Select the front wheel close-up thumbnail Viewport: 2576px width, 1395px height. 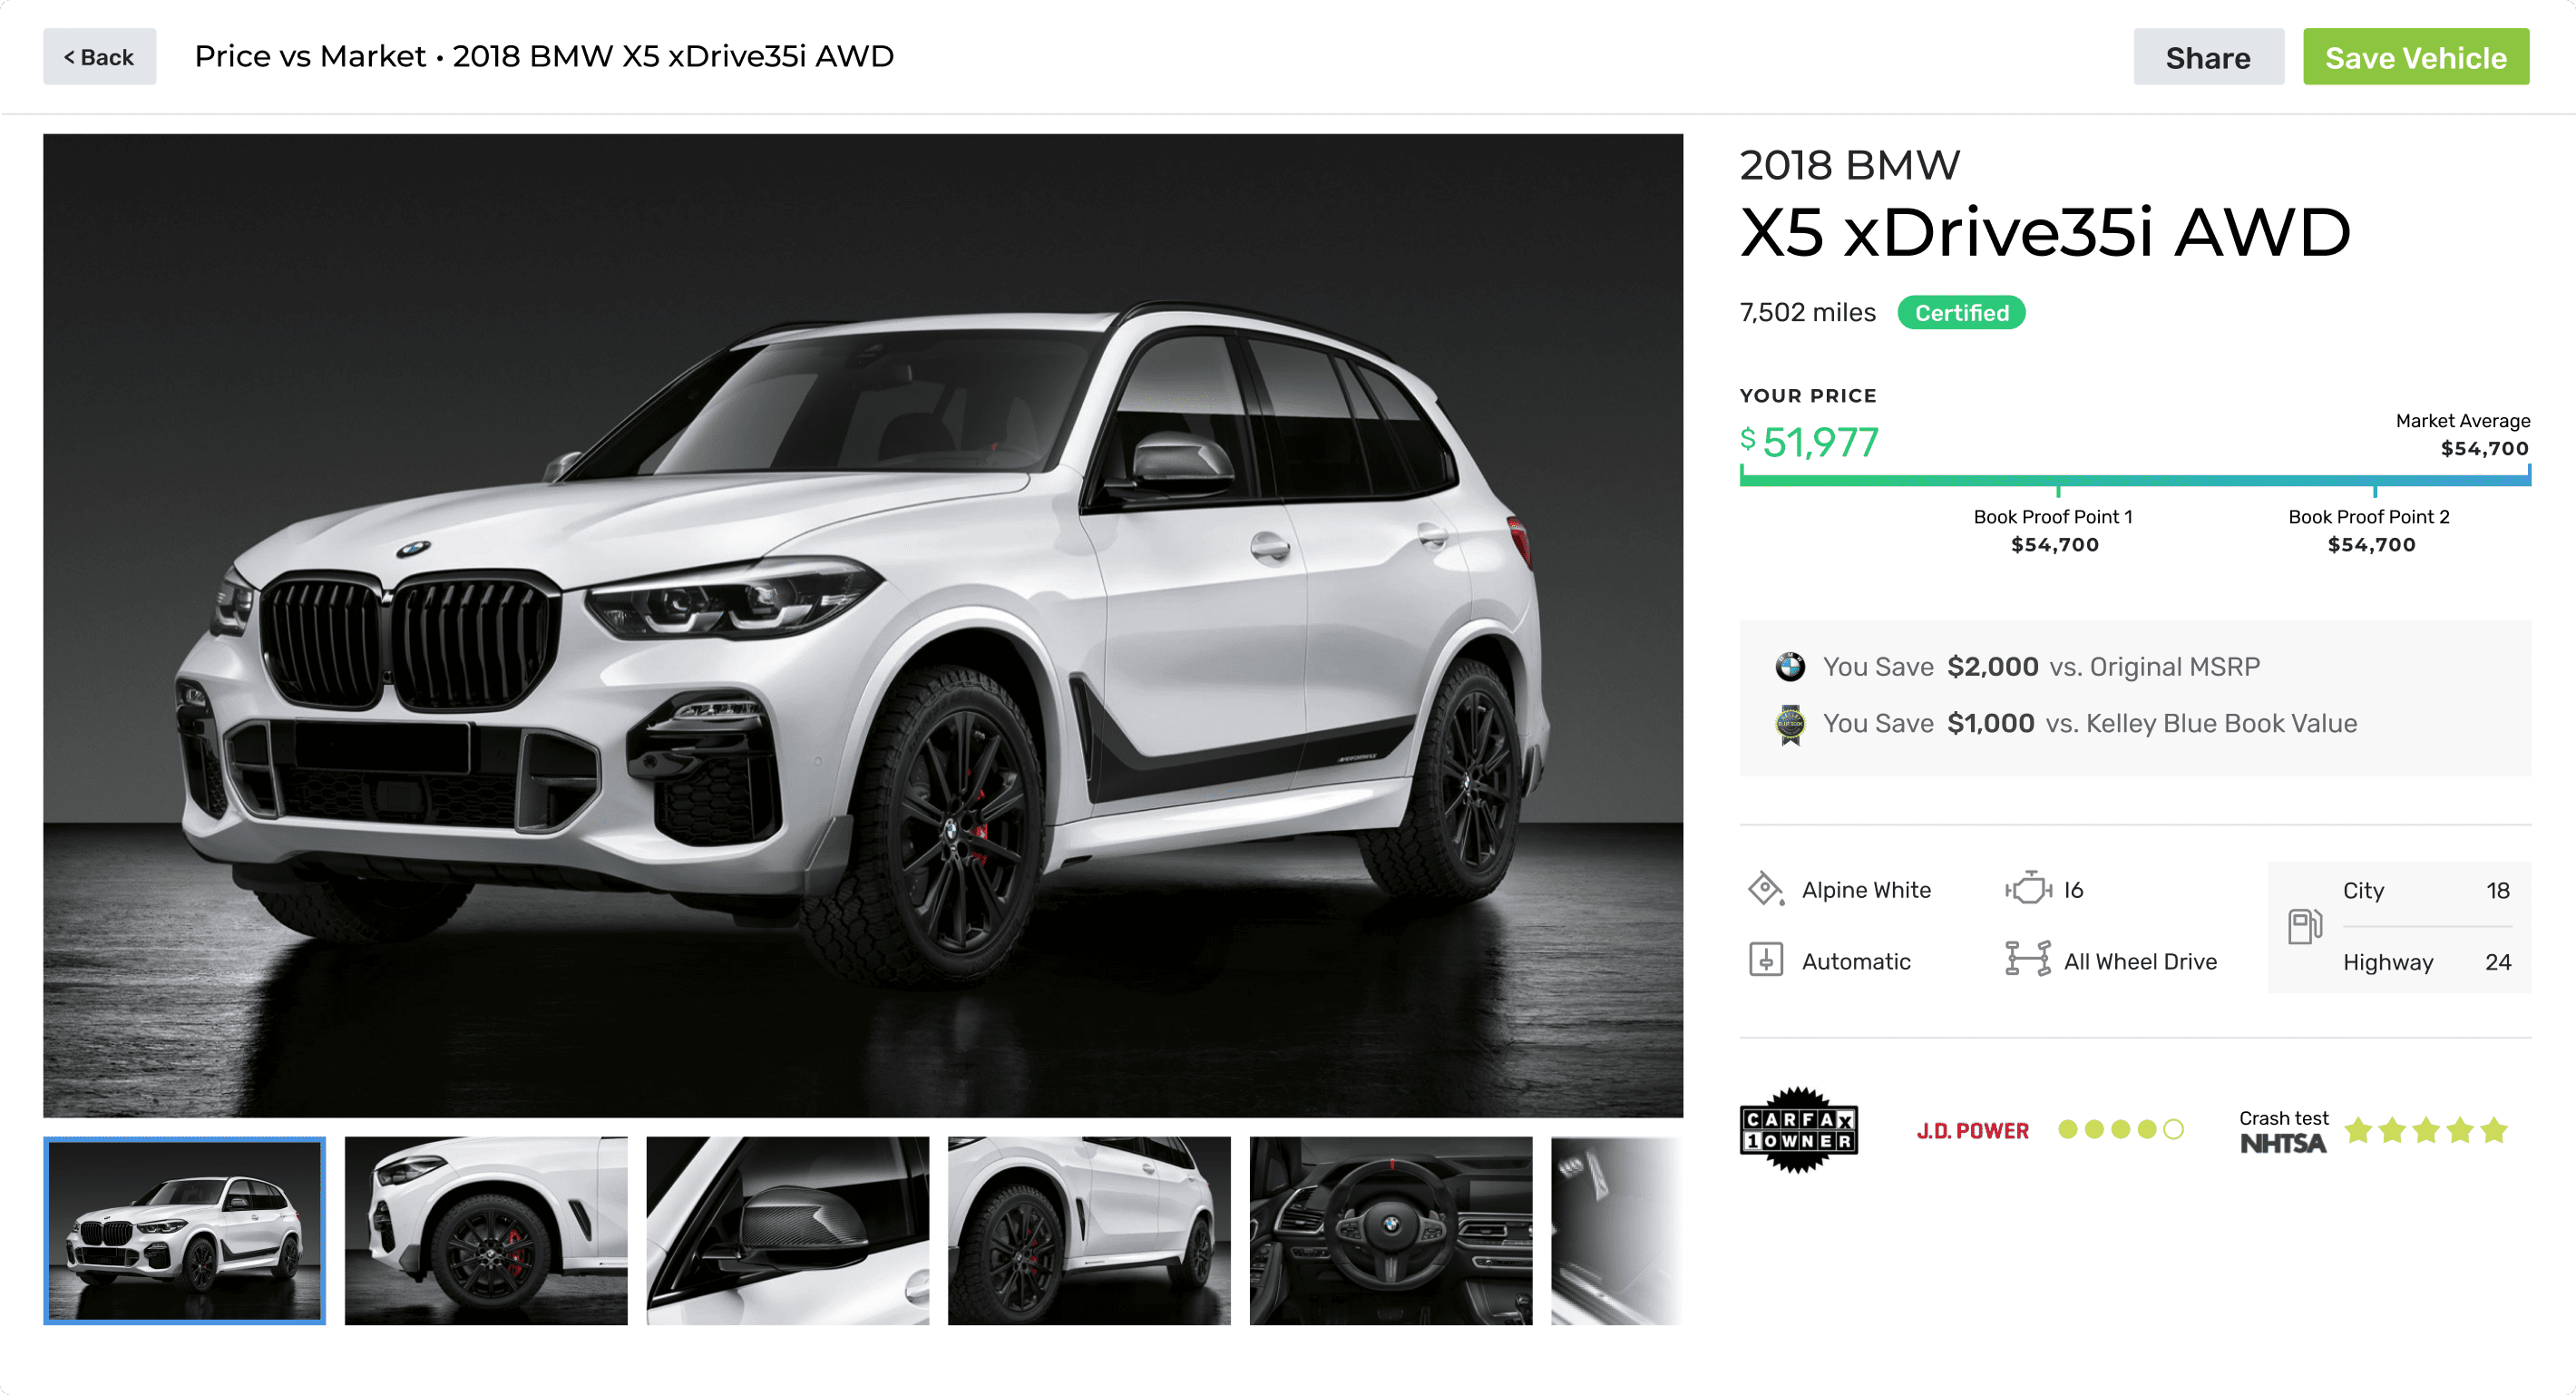(x=486, y=1231)
